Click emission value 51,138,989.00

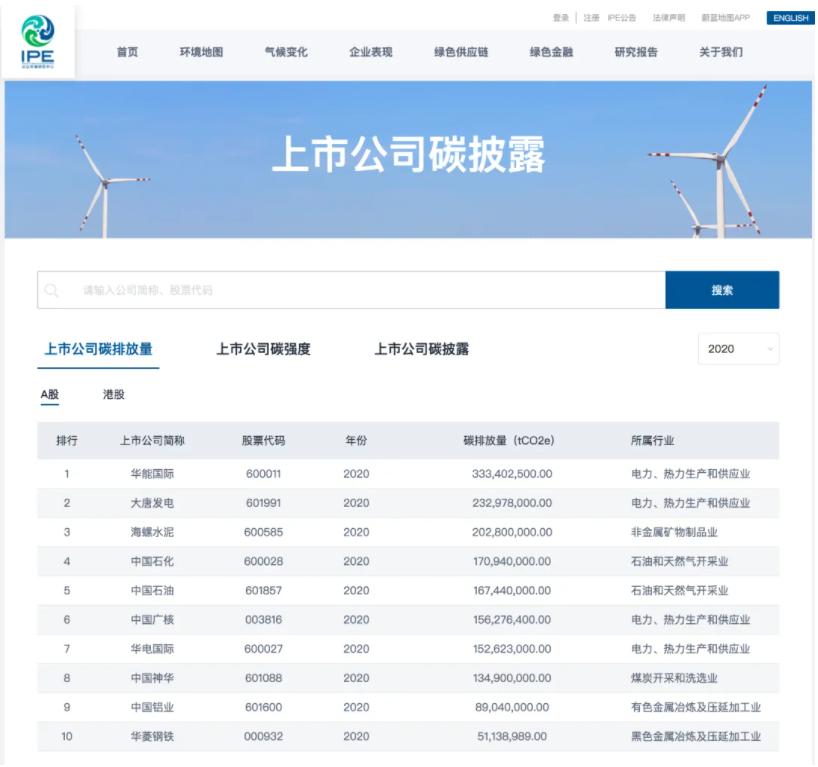(x=512, y=737)
